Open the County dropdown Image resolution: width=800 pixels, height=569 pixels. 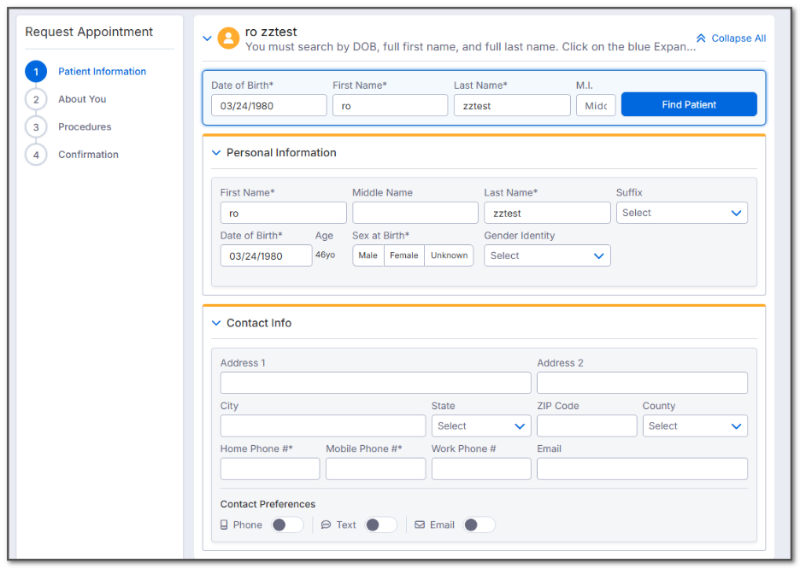(x=695, y=426)
